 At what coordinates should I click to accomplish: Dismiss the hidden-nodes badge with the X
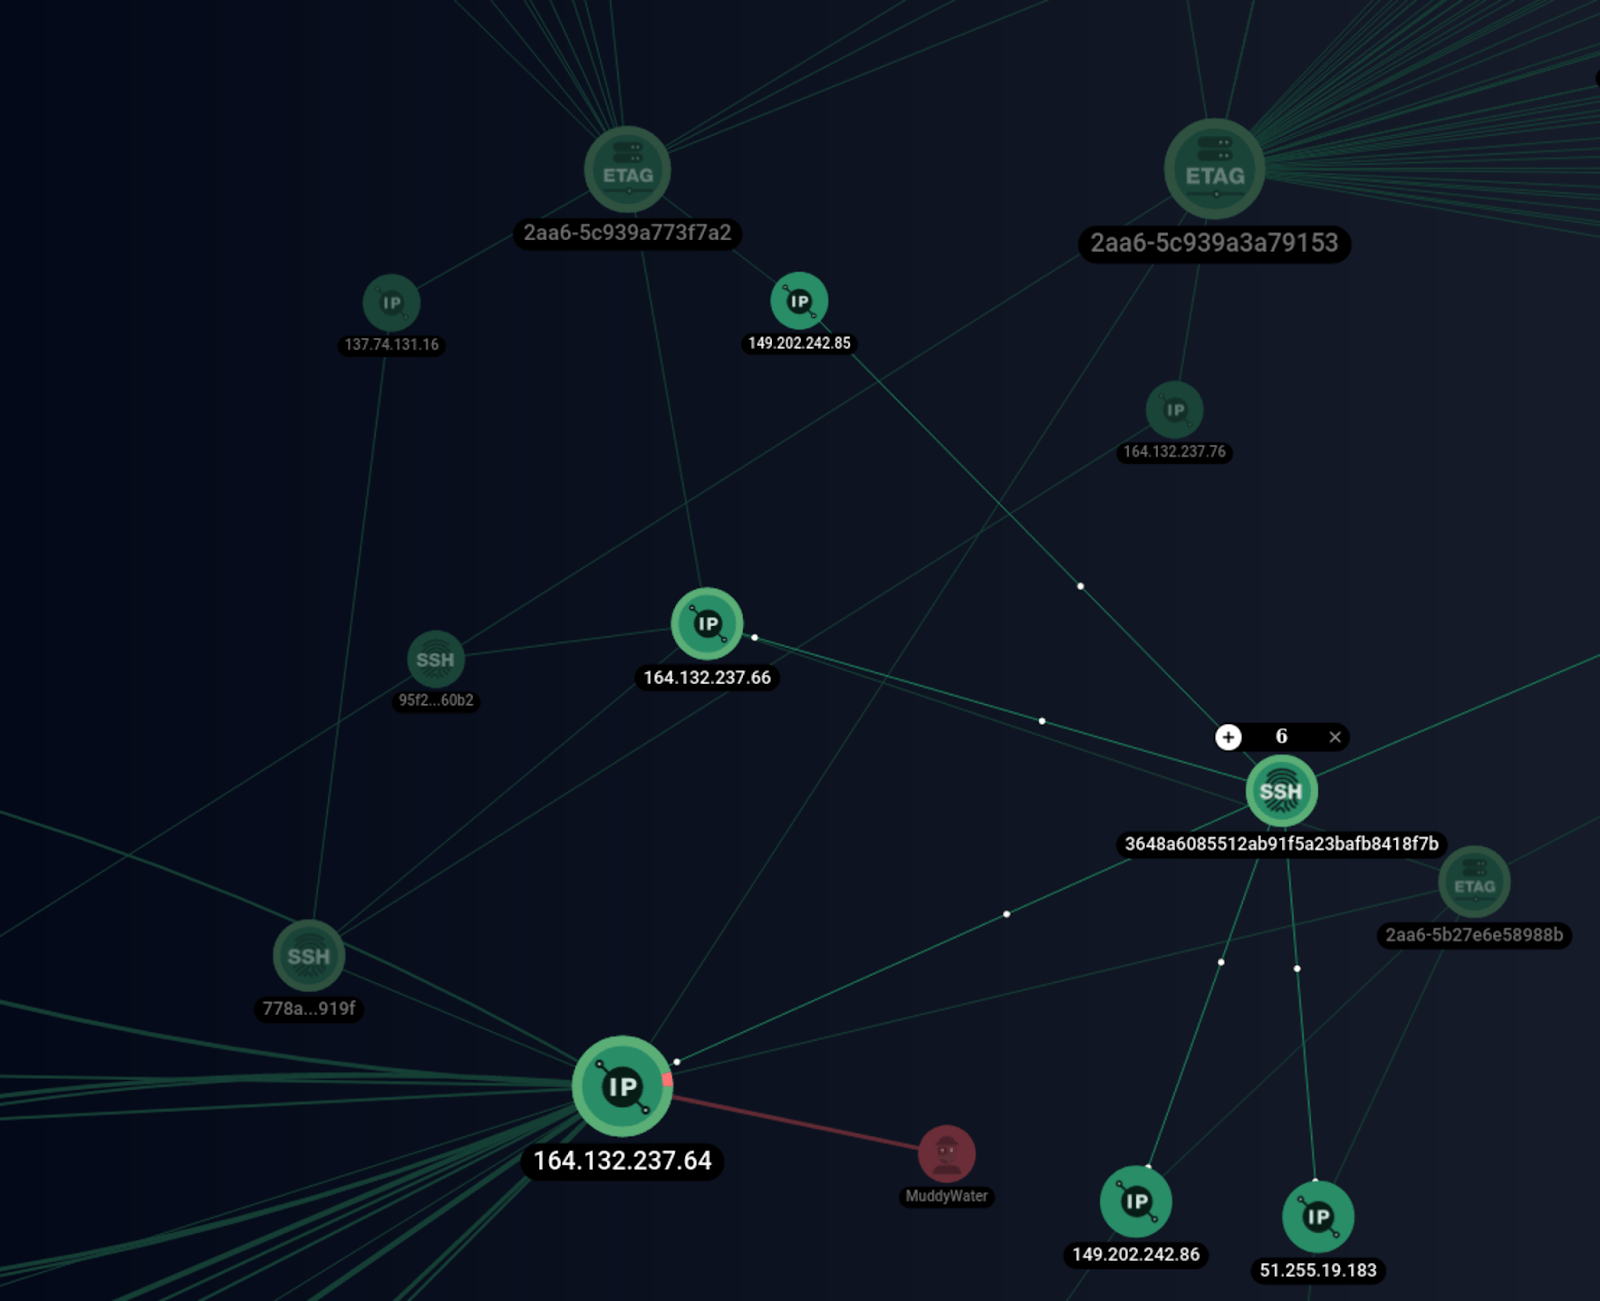click(x=1335, y=737)
